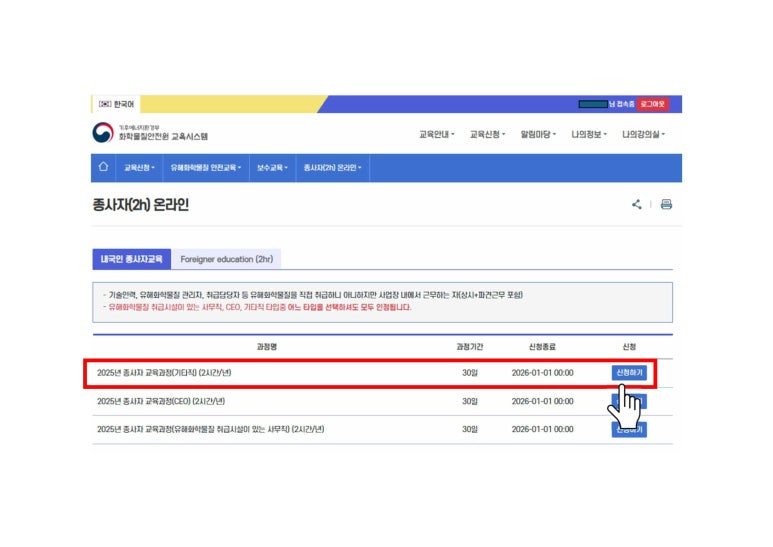Open the 교육신청 menu in top navigation
This screenshot has width=773, height=547.
[487, 134]
